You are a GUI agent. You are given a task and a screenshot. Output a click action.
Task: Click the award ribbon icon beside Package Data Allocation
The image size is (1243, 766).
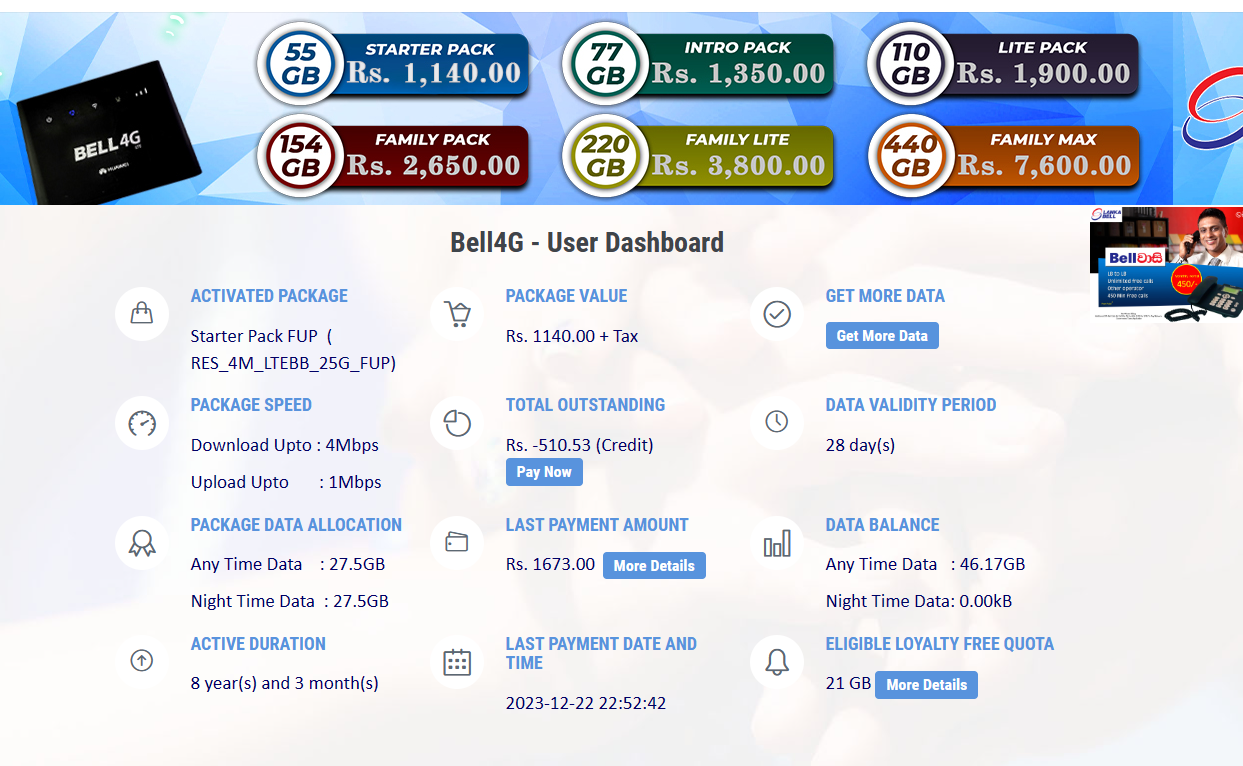pos(142,543)
